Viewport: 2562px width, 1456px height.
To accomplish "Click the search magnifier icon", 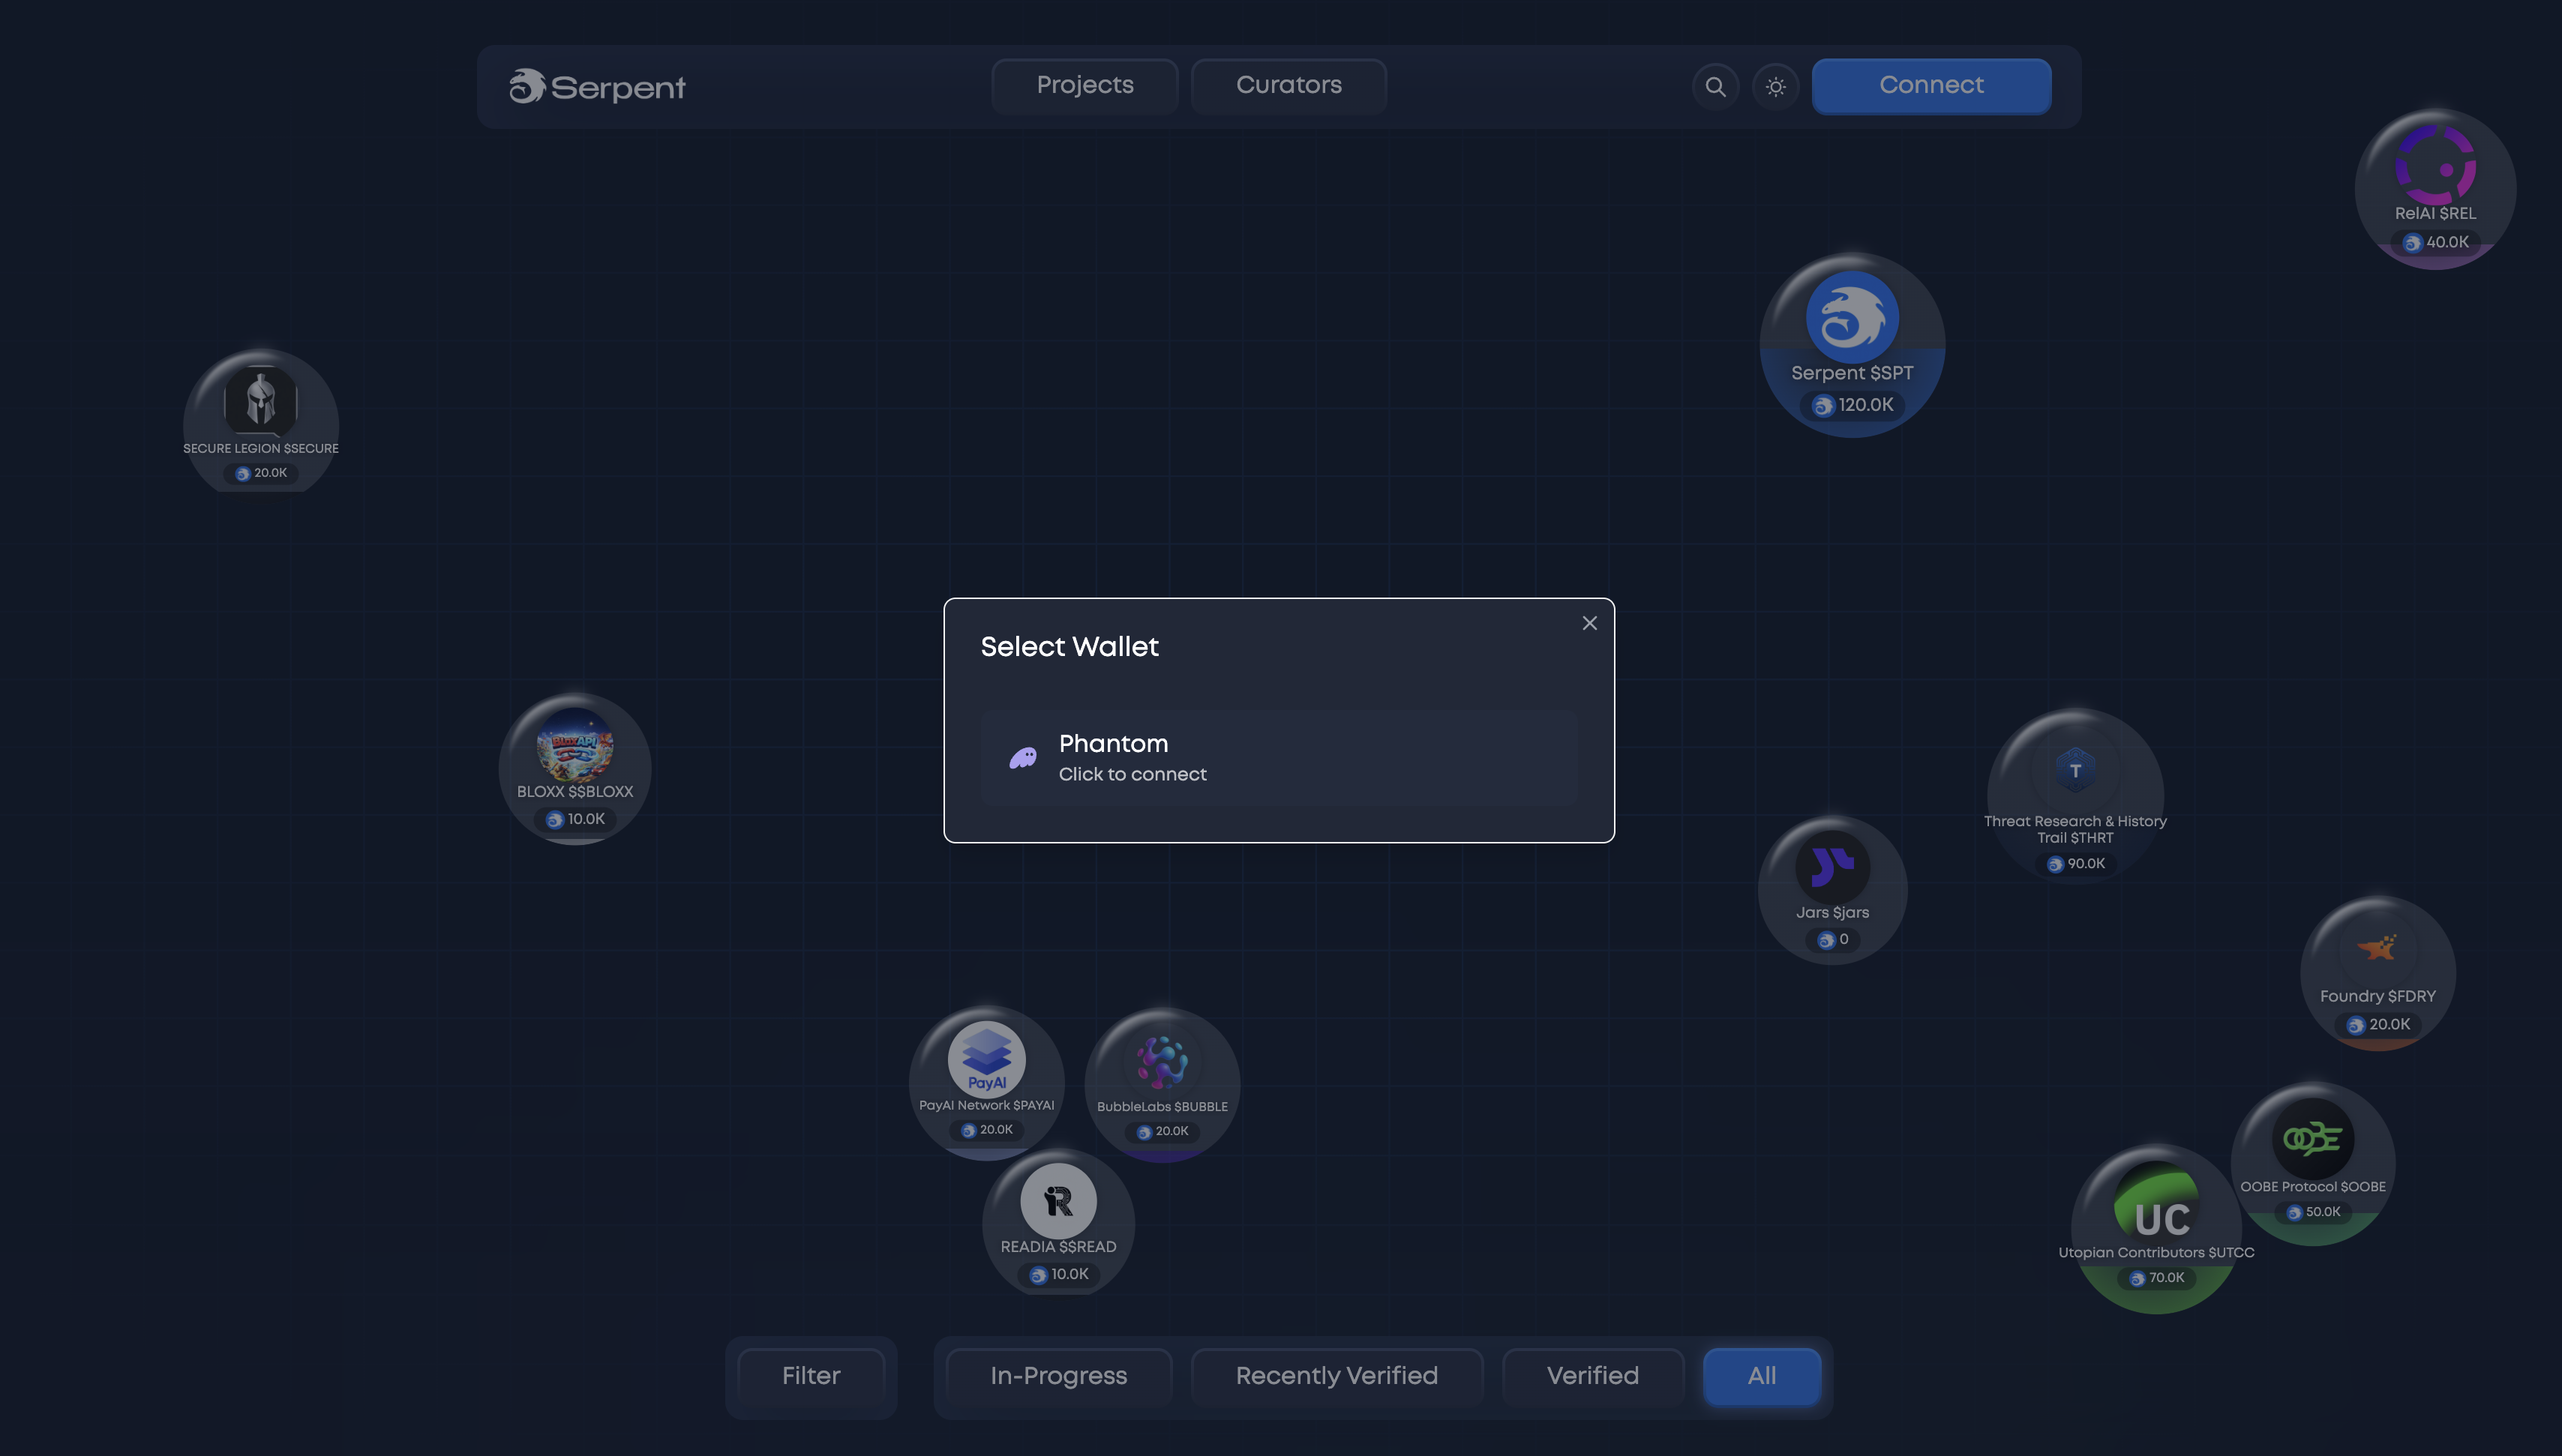I will 1715,87.
